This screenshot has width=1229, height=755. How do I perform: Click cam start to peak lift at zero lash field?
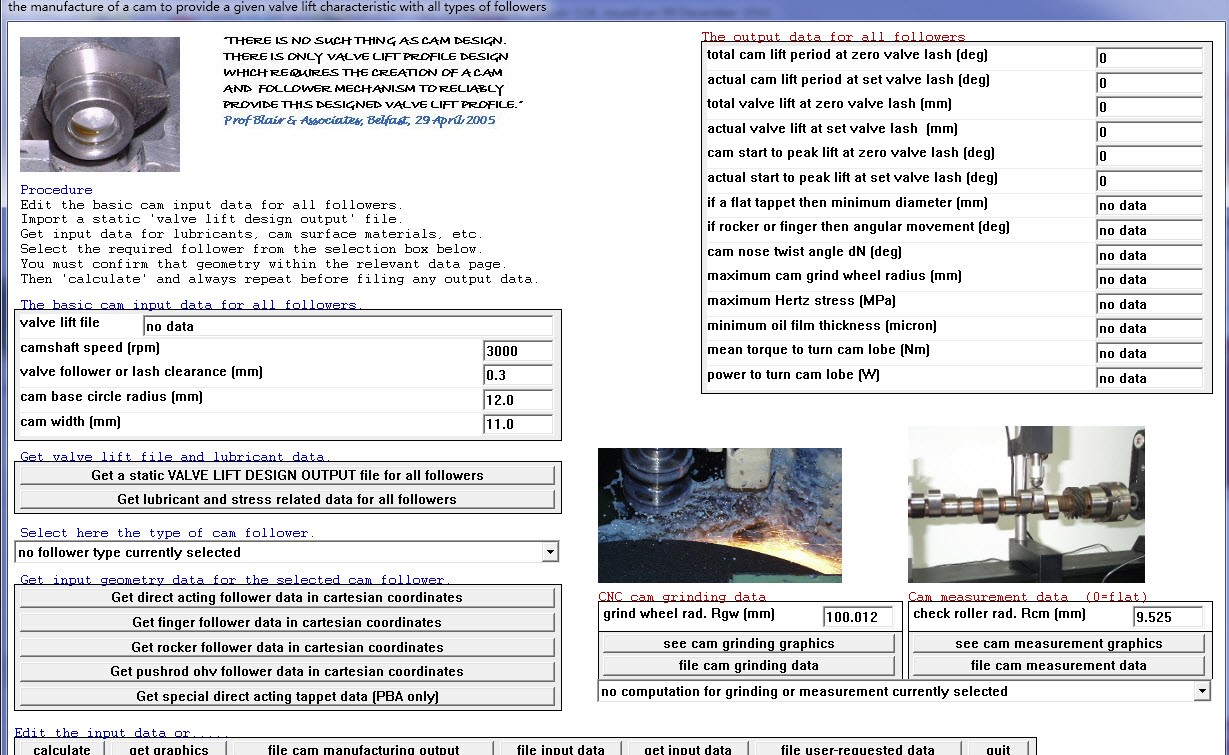1149,156
